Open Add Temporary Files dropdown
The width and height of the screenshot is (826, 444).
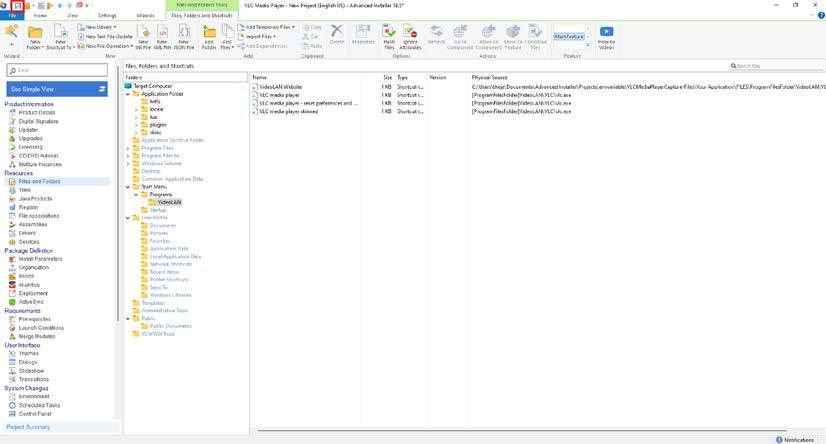(266, 27)
